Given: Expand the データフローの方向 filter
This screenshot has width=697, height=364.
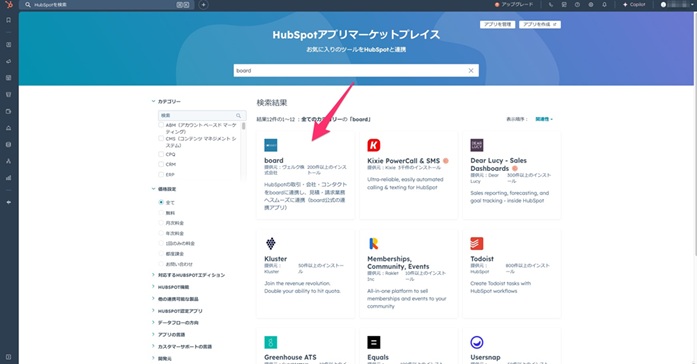Looking at the screenshot, I should tap(176, 323).
